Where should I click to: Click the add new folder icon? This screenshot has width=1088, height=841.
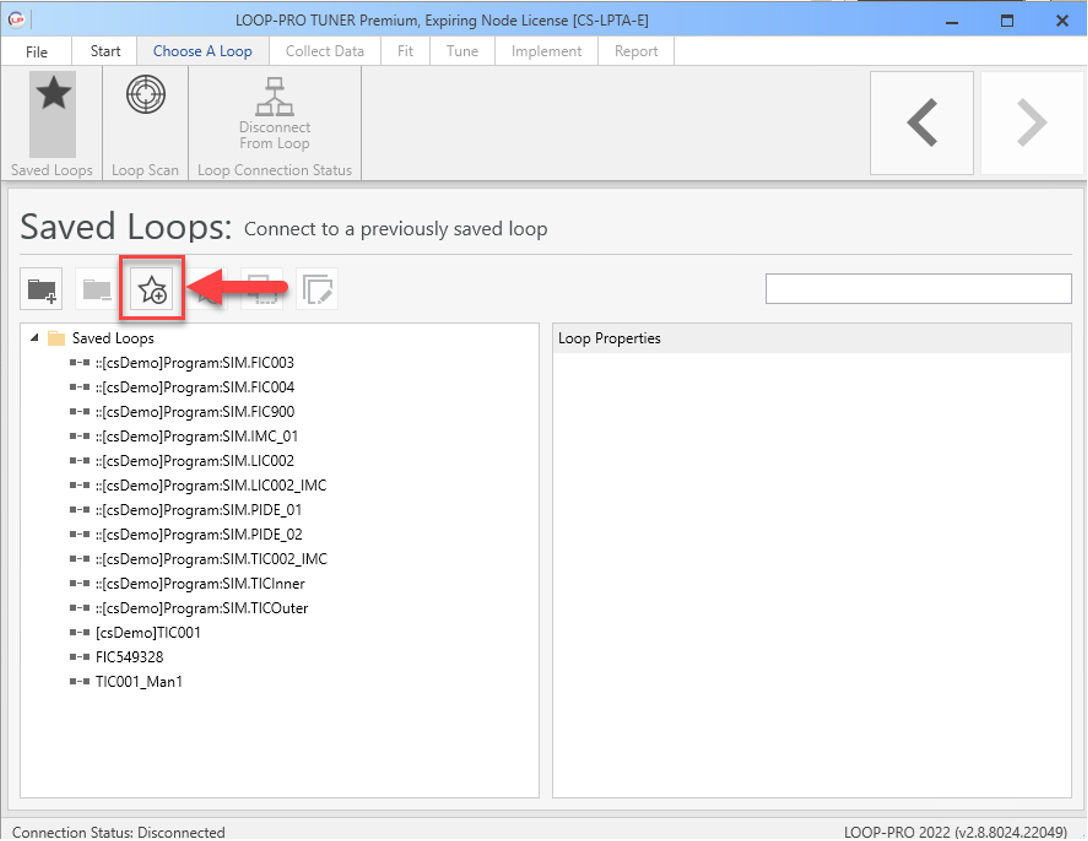[x=42, y=289]
